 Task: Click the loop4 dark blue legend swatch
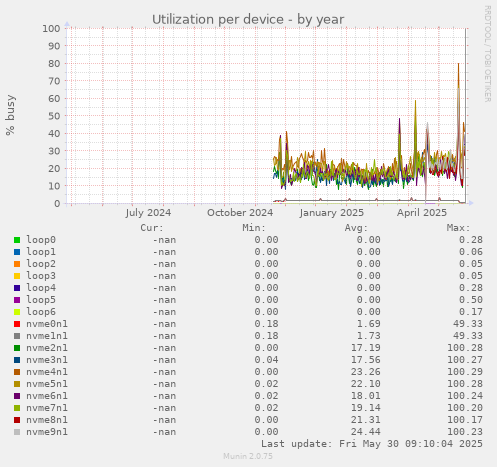17,288
